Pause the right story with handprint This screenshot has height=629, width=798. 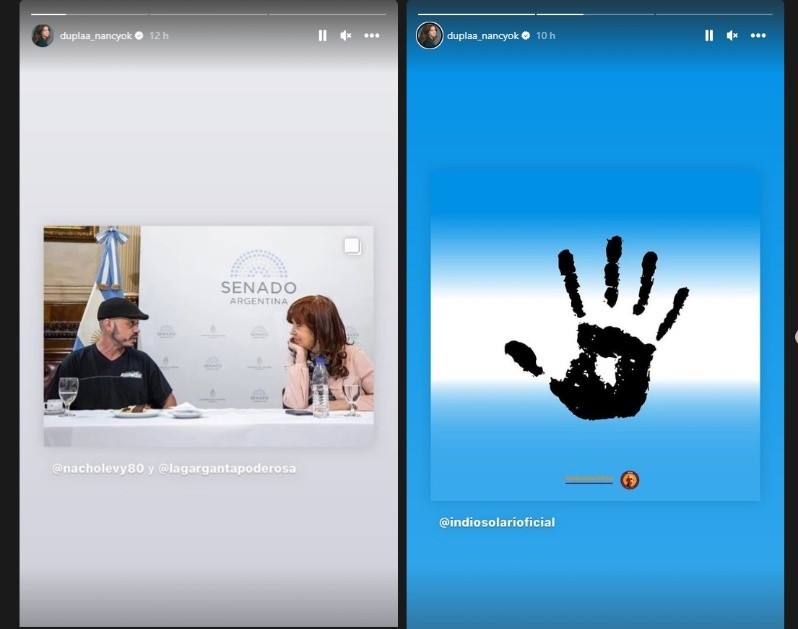(709, 35)
